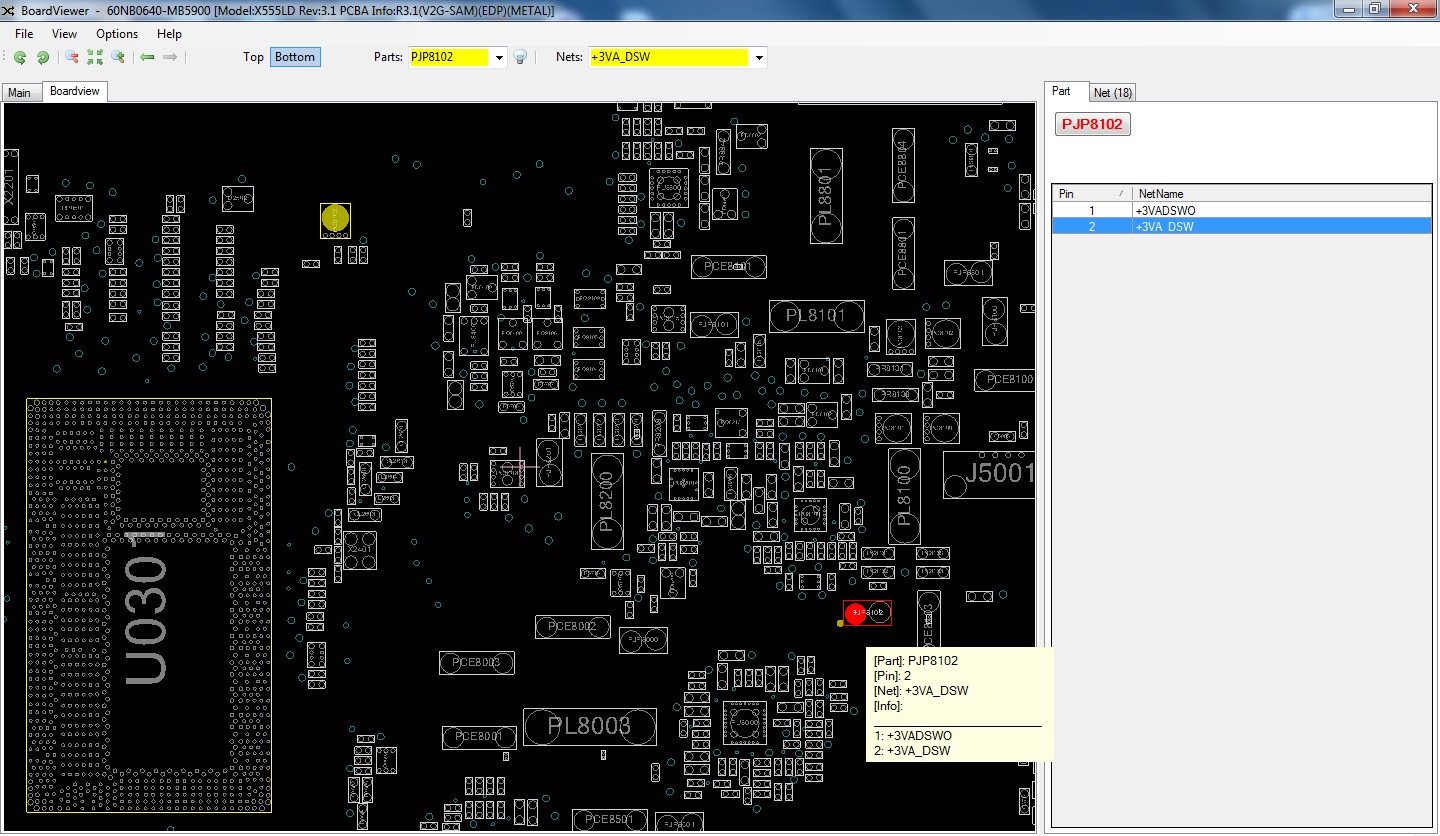This screenshot has height=836, width=1440.
Task: Click the J5001 connector on the board
Action: pos(989,474)
